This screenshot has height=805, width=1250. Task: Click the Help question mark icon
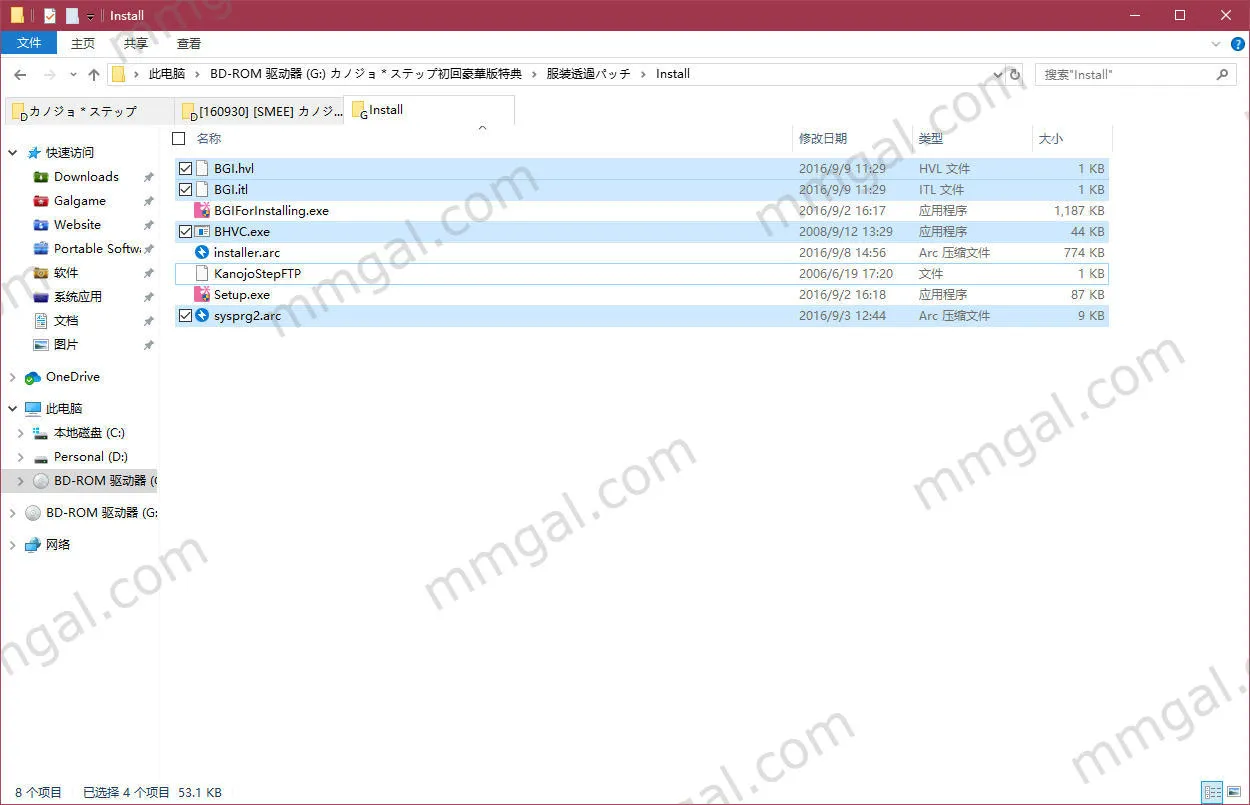pos(1238,44)
